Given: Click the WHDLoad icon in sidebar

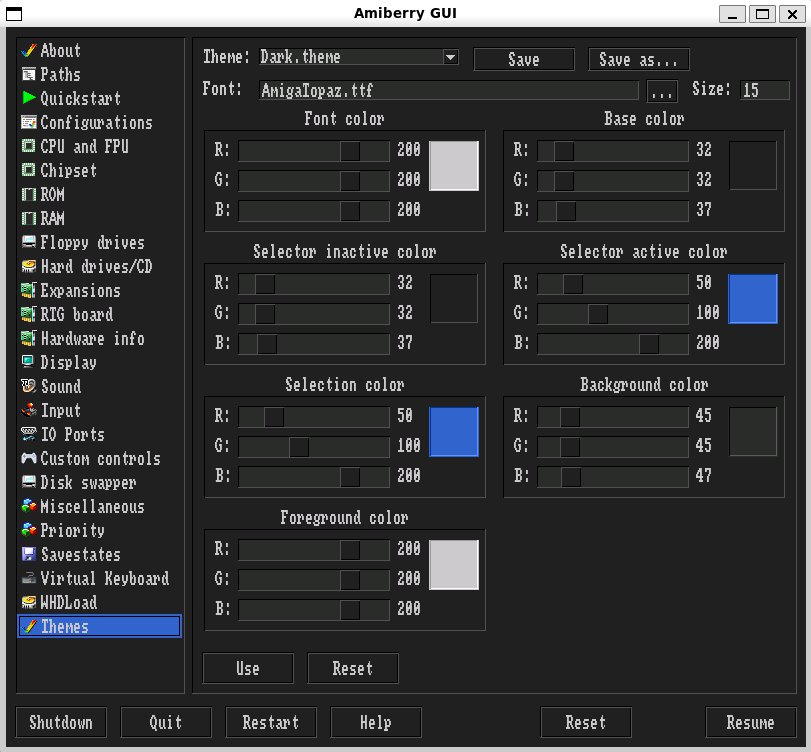Looking at the screenshot, I should tap(29, 602).
